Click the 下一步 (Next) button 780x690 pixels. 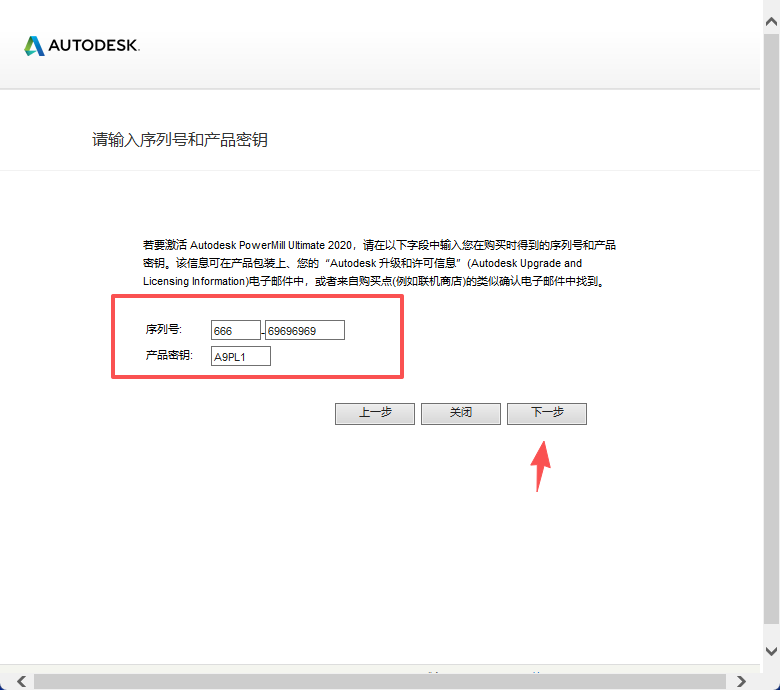(547, 413)
